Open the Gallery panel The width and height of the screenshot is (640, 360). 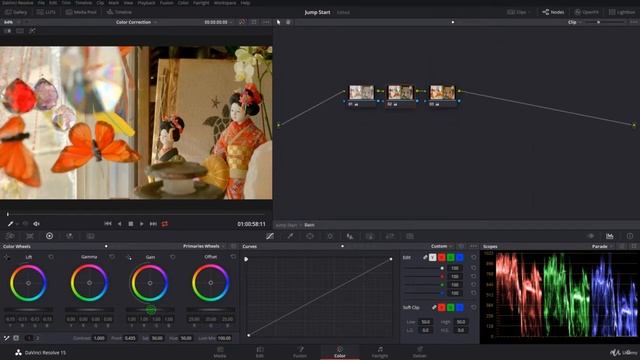pyautogui.click(x=16, y=12)
